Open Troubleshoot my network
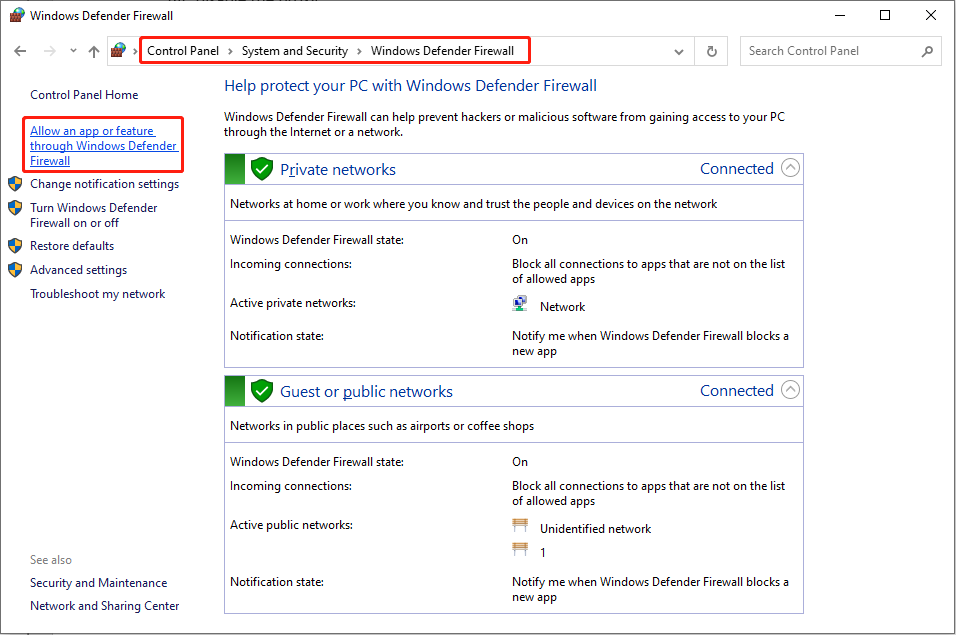 pyautogui.click(x=98, y=294)
